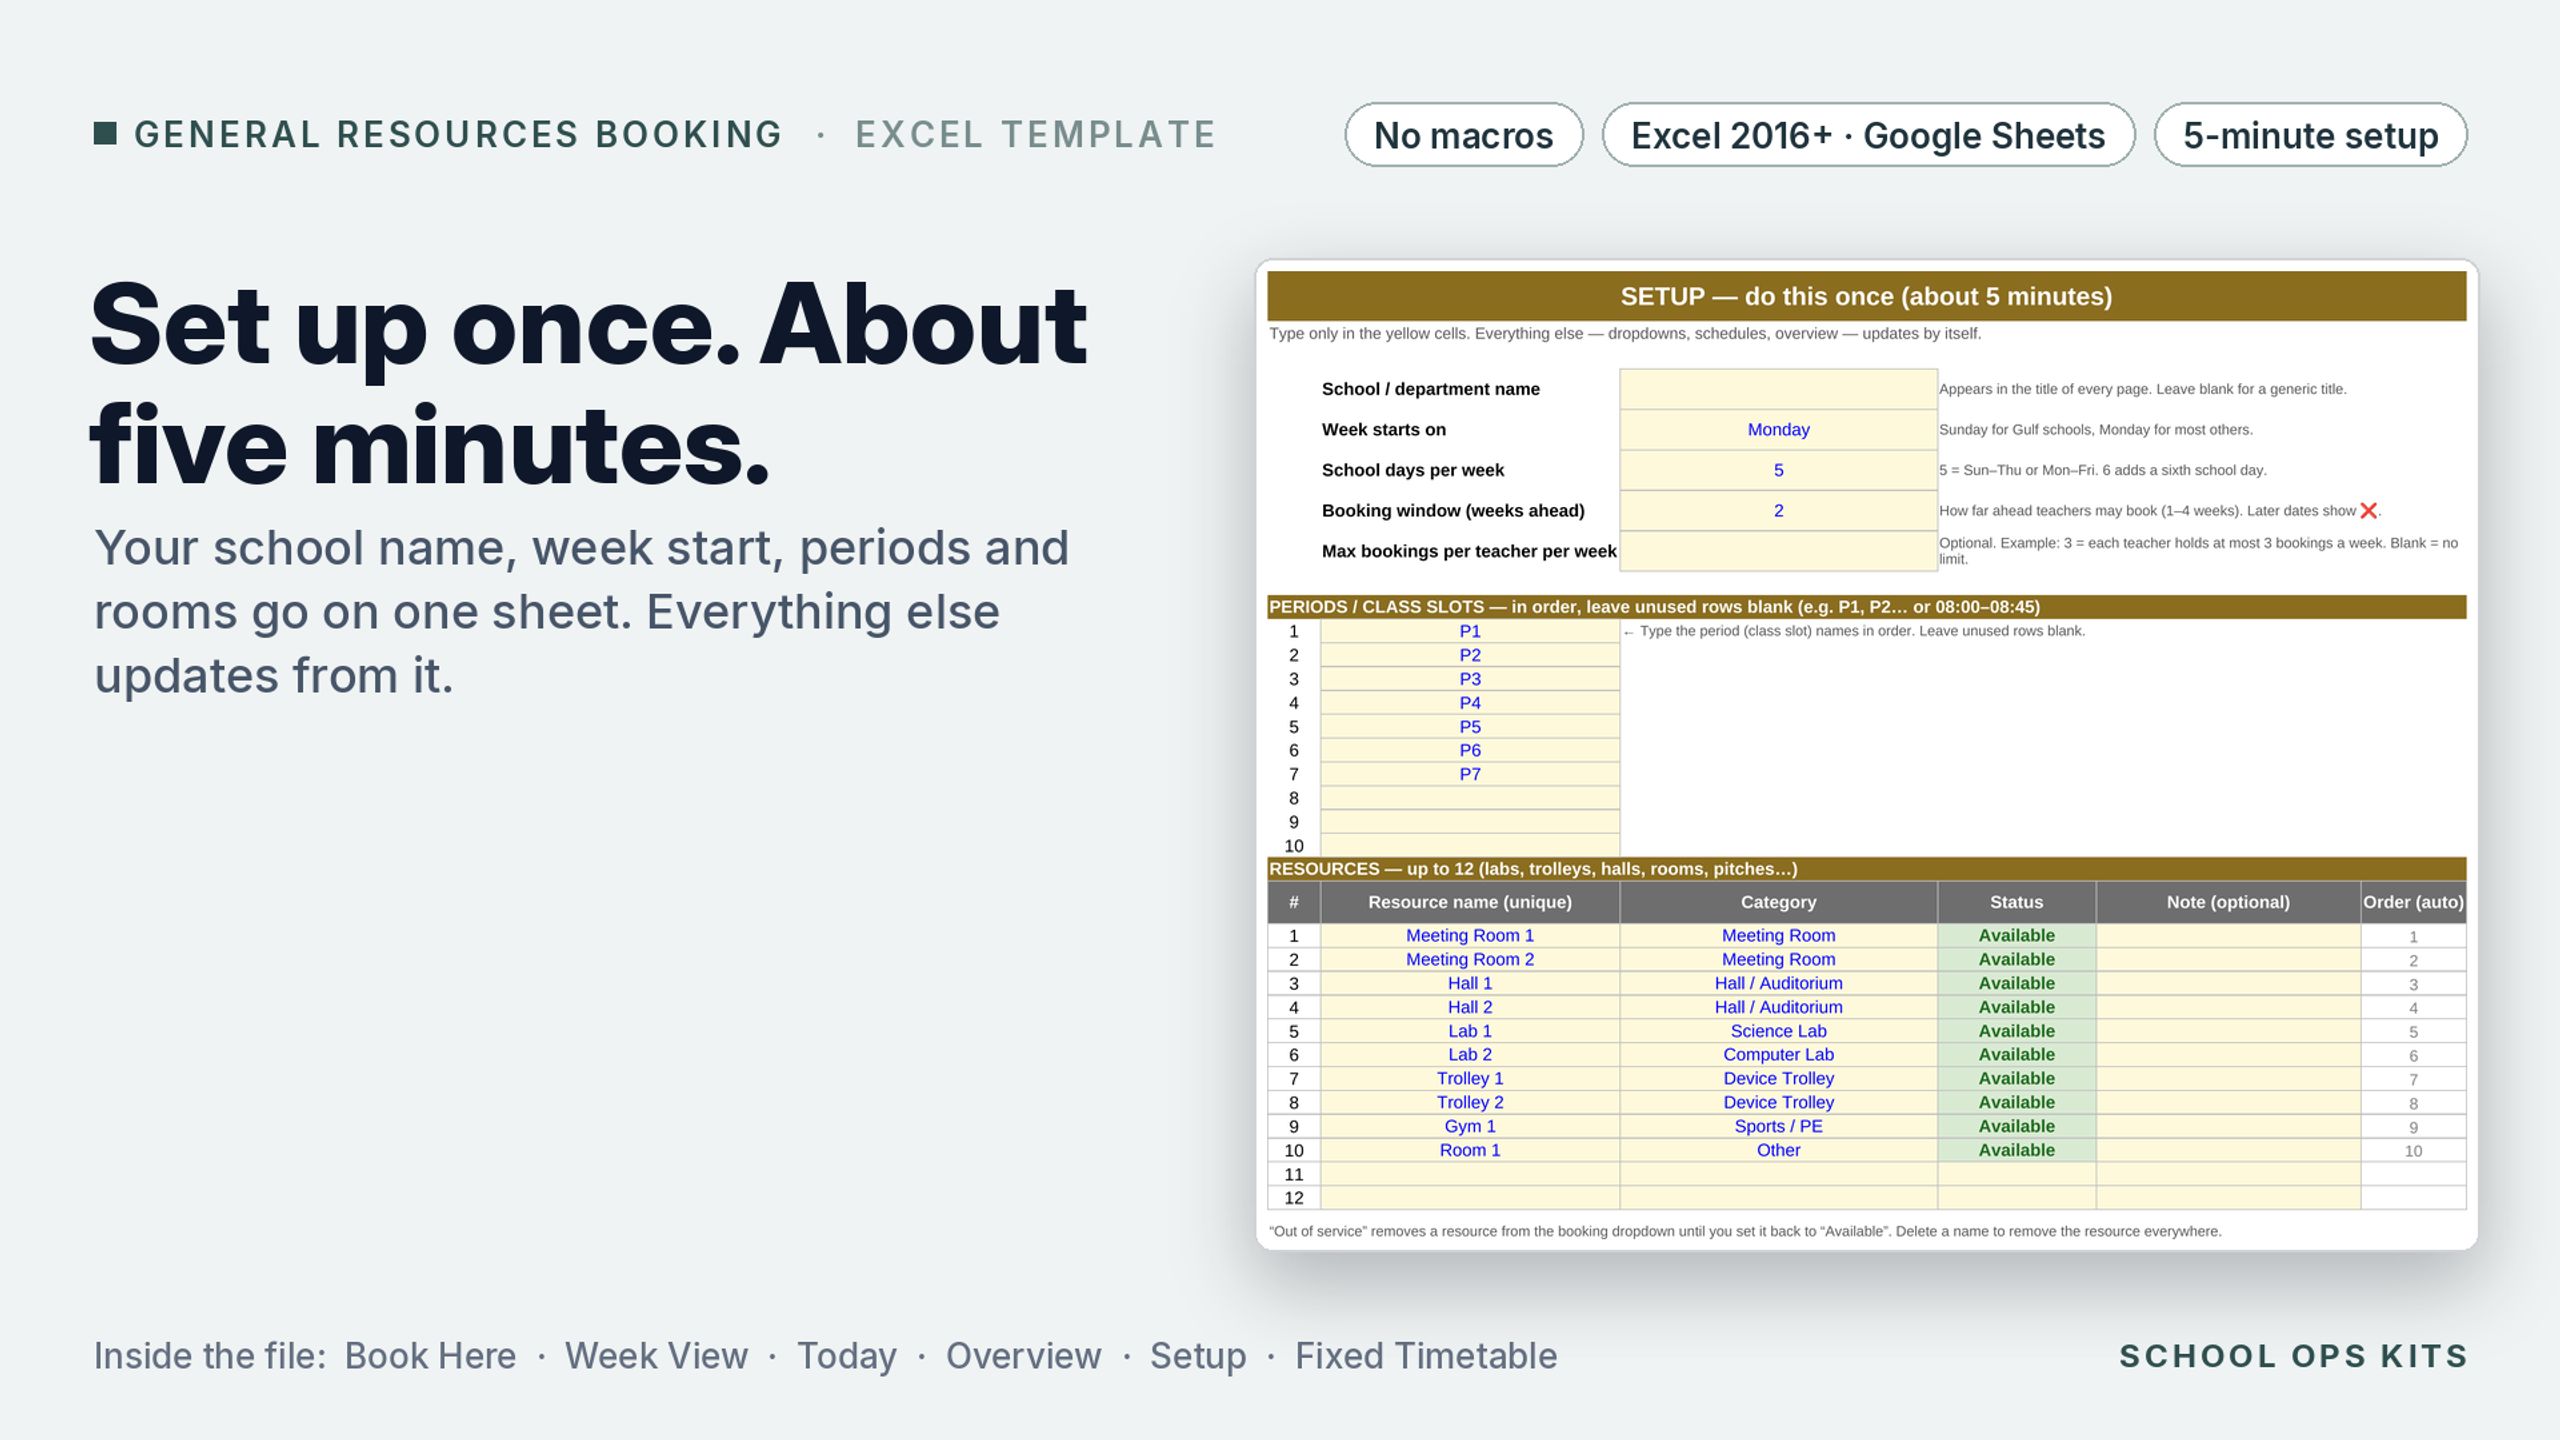Viewport: 2560px width, 1440px height.
Task: Select the School / department name yellow cell
Action: (1778, 389)
